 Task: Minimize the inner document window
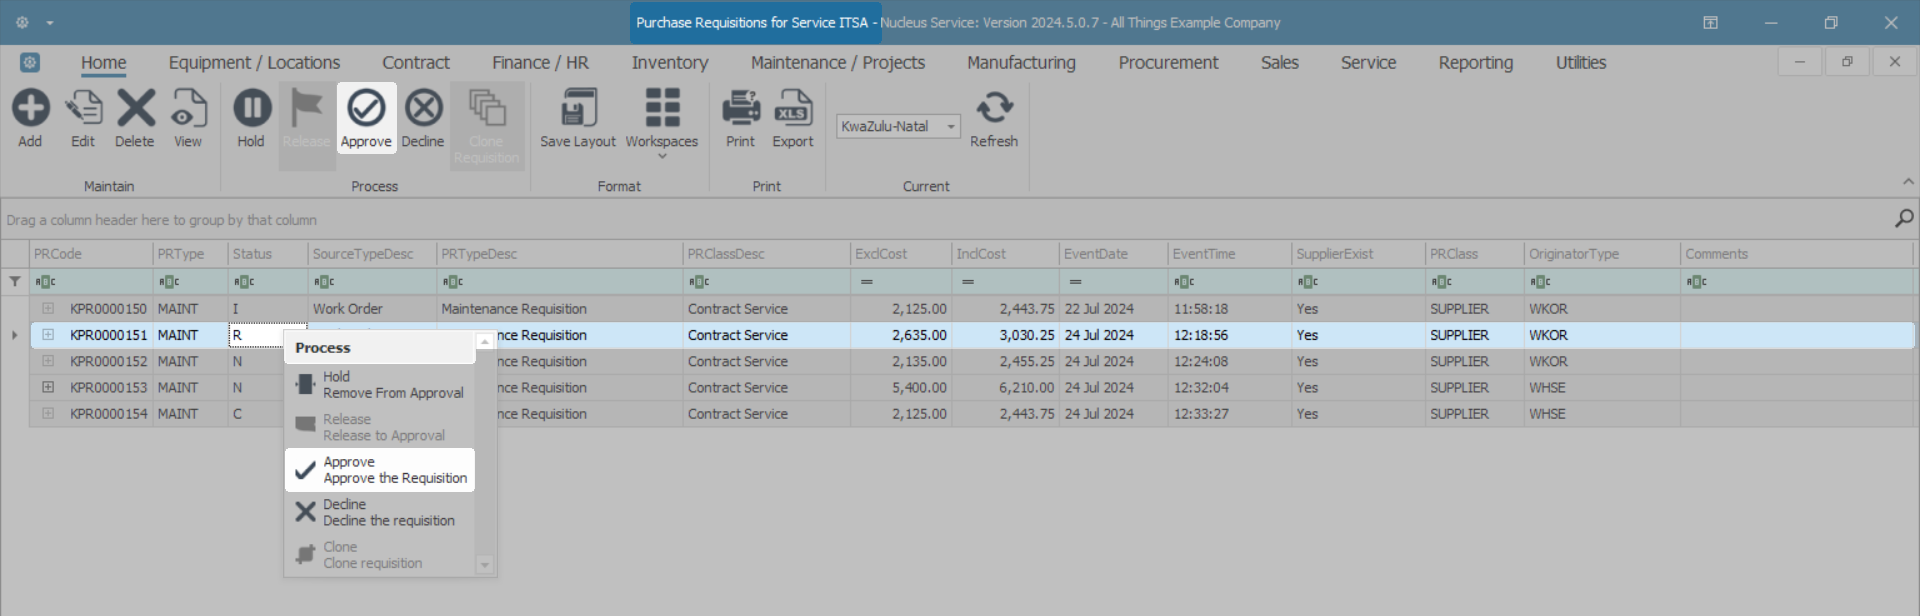1800,62
